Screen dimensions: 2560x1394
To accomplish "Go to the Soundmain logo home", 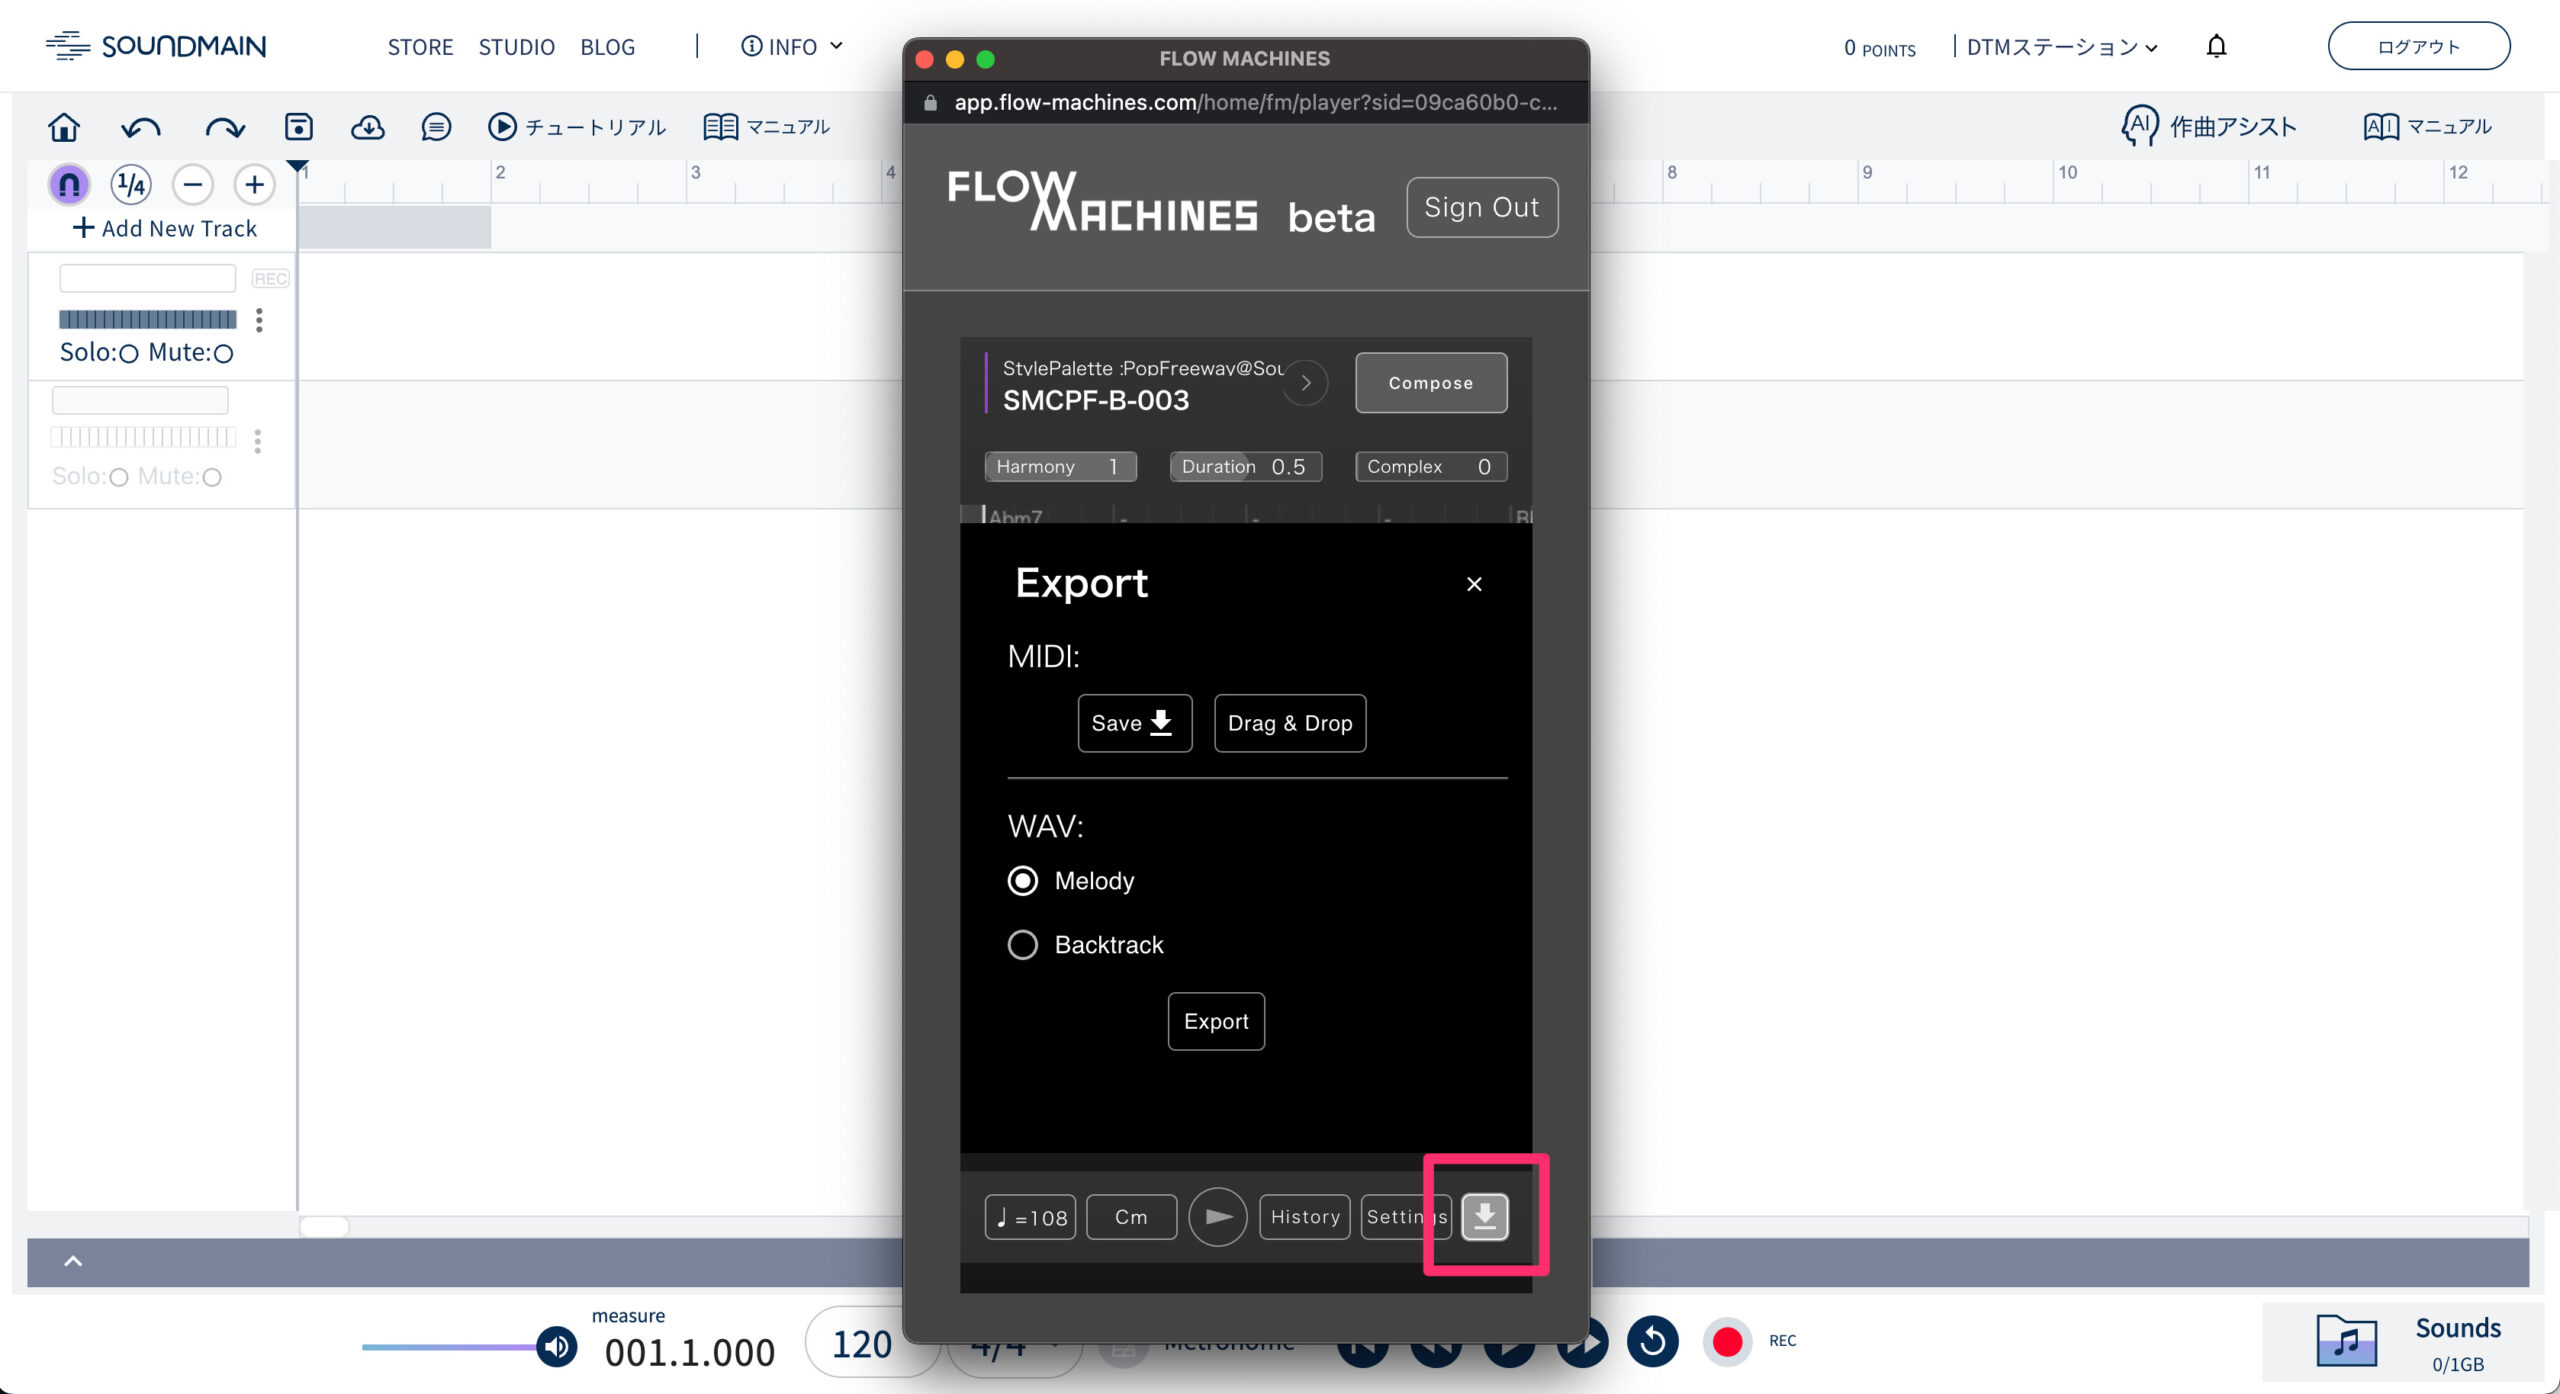I will [x=156, y=46].
